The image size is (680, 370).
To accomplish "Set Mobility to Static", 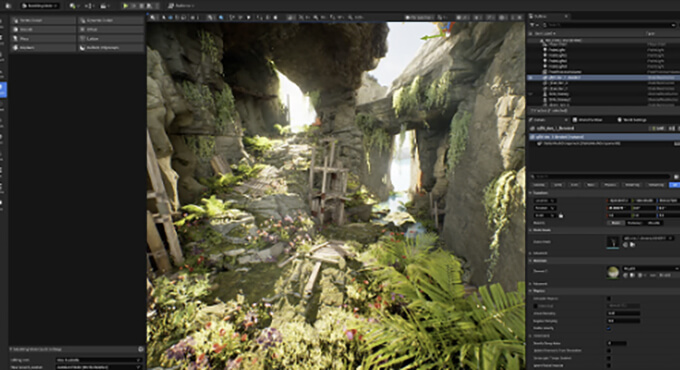I will (x=615, y=223).
